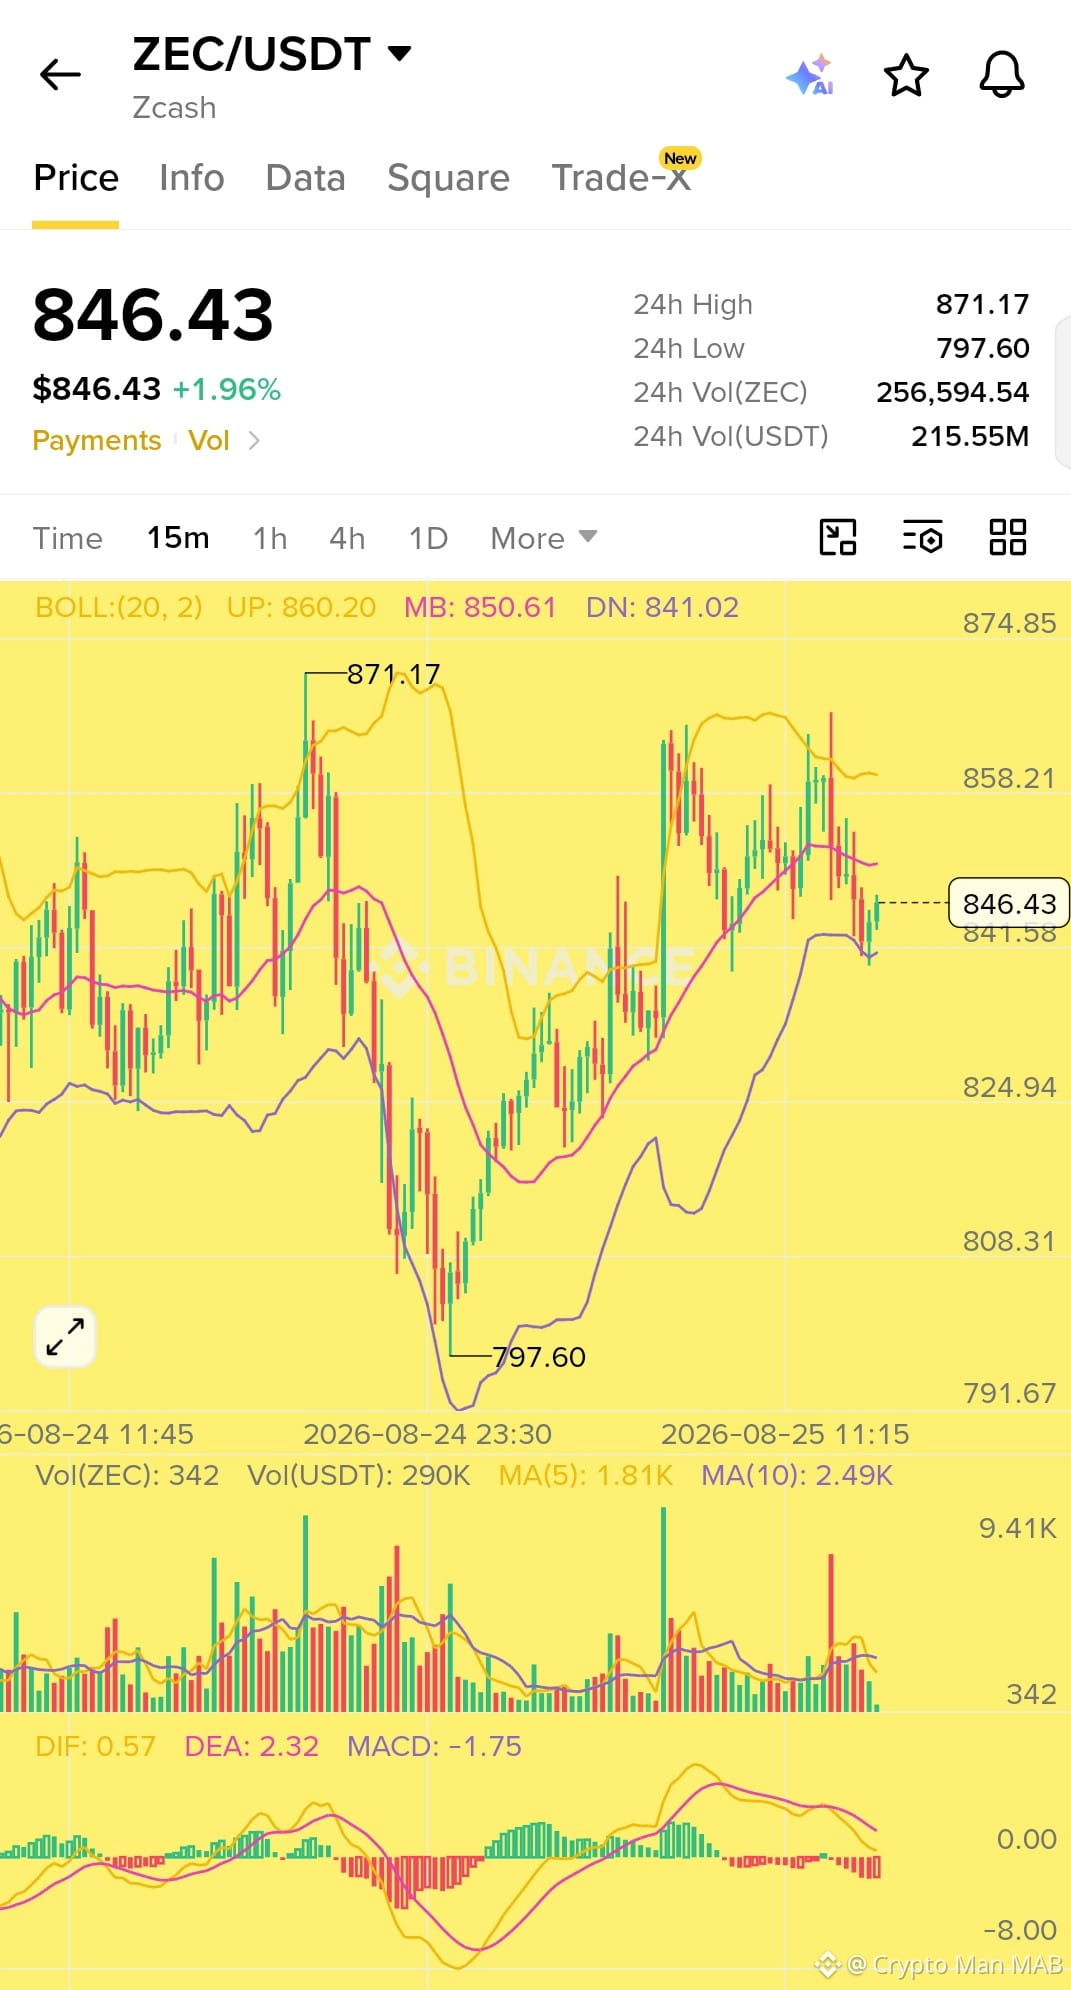The height and width of the screenshot is (1990, 1071).
Task: Select the 4h timeframe
Action: (x=347, y=538)
